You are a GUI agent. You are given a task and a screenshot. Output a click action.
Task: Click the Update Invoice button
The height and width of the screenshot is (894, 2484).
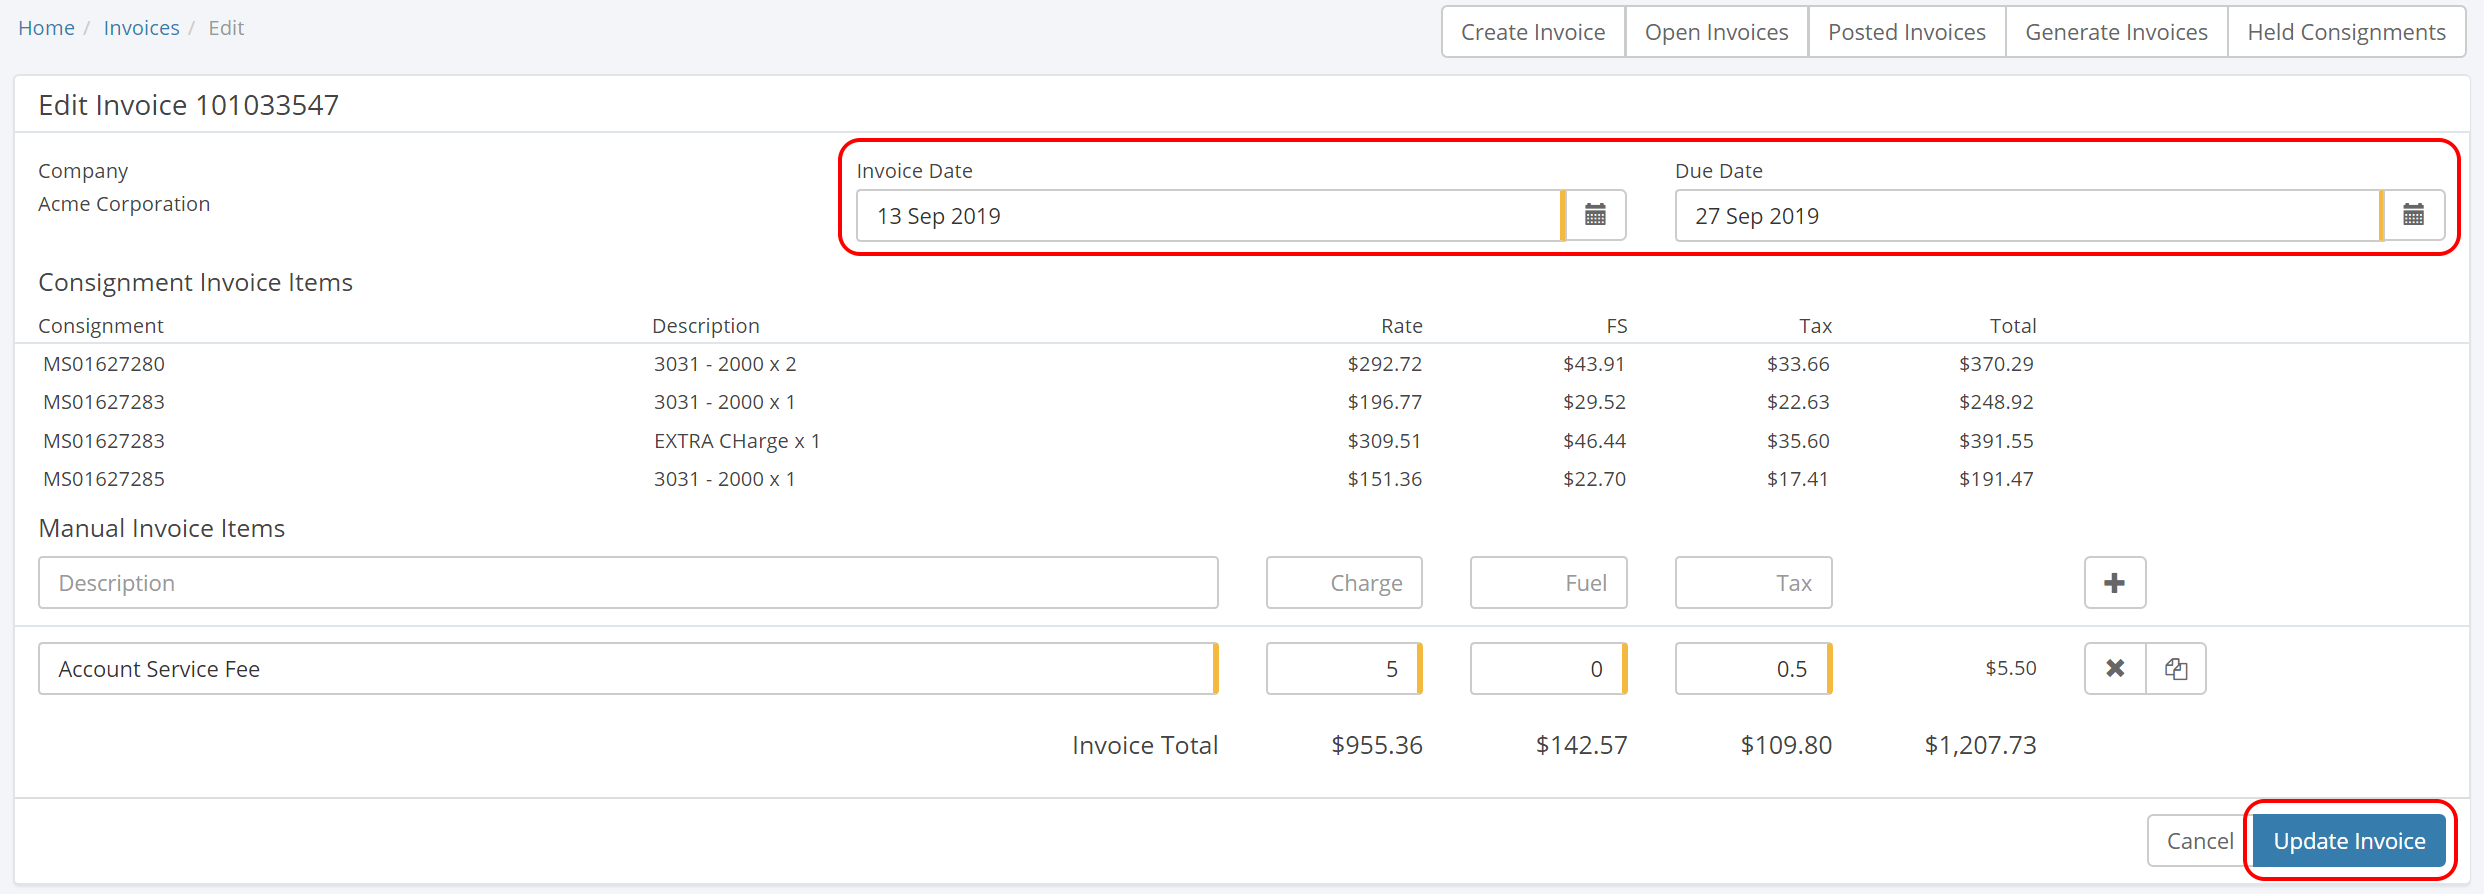click(2349, 841)
